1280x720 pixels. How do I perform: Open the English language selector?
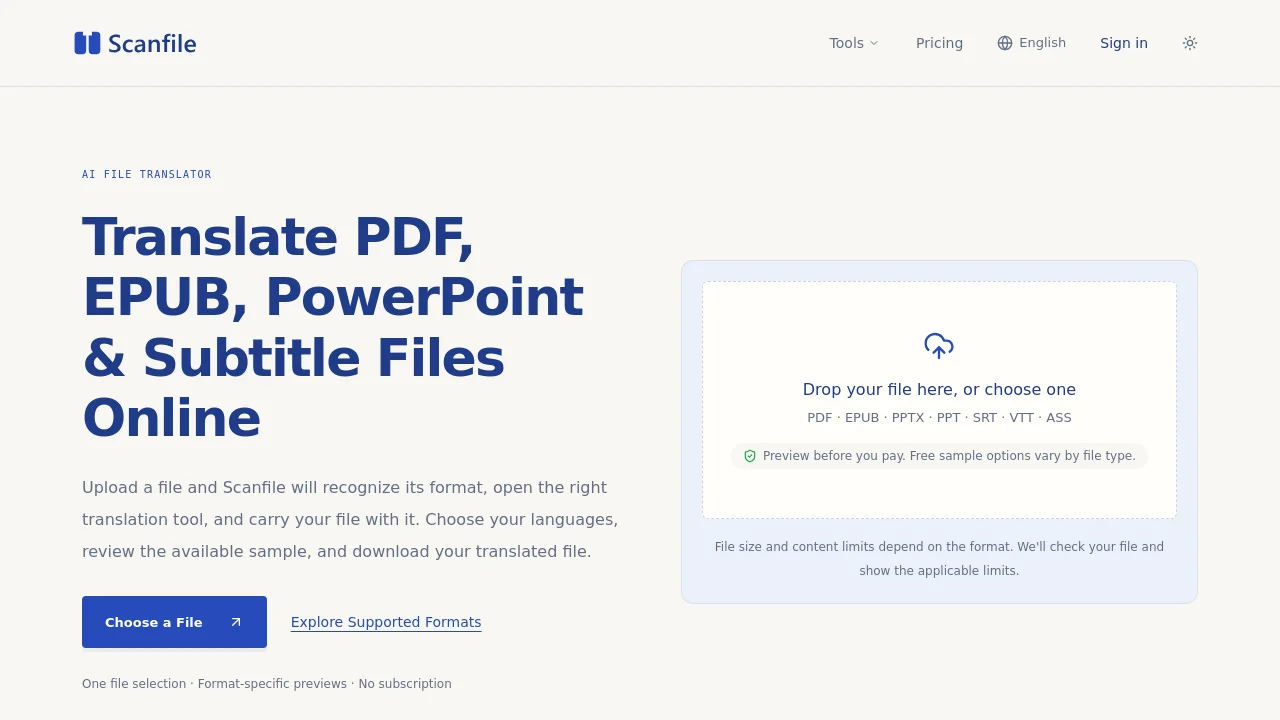[1031, 43]
